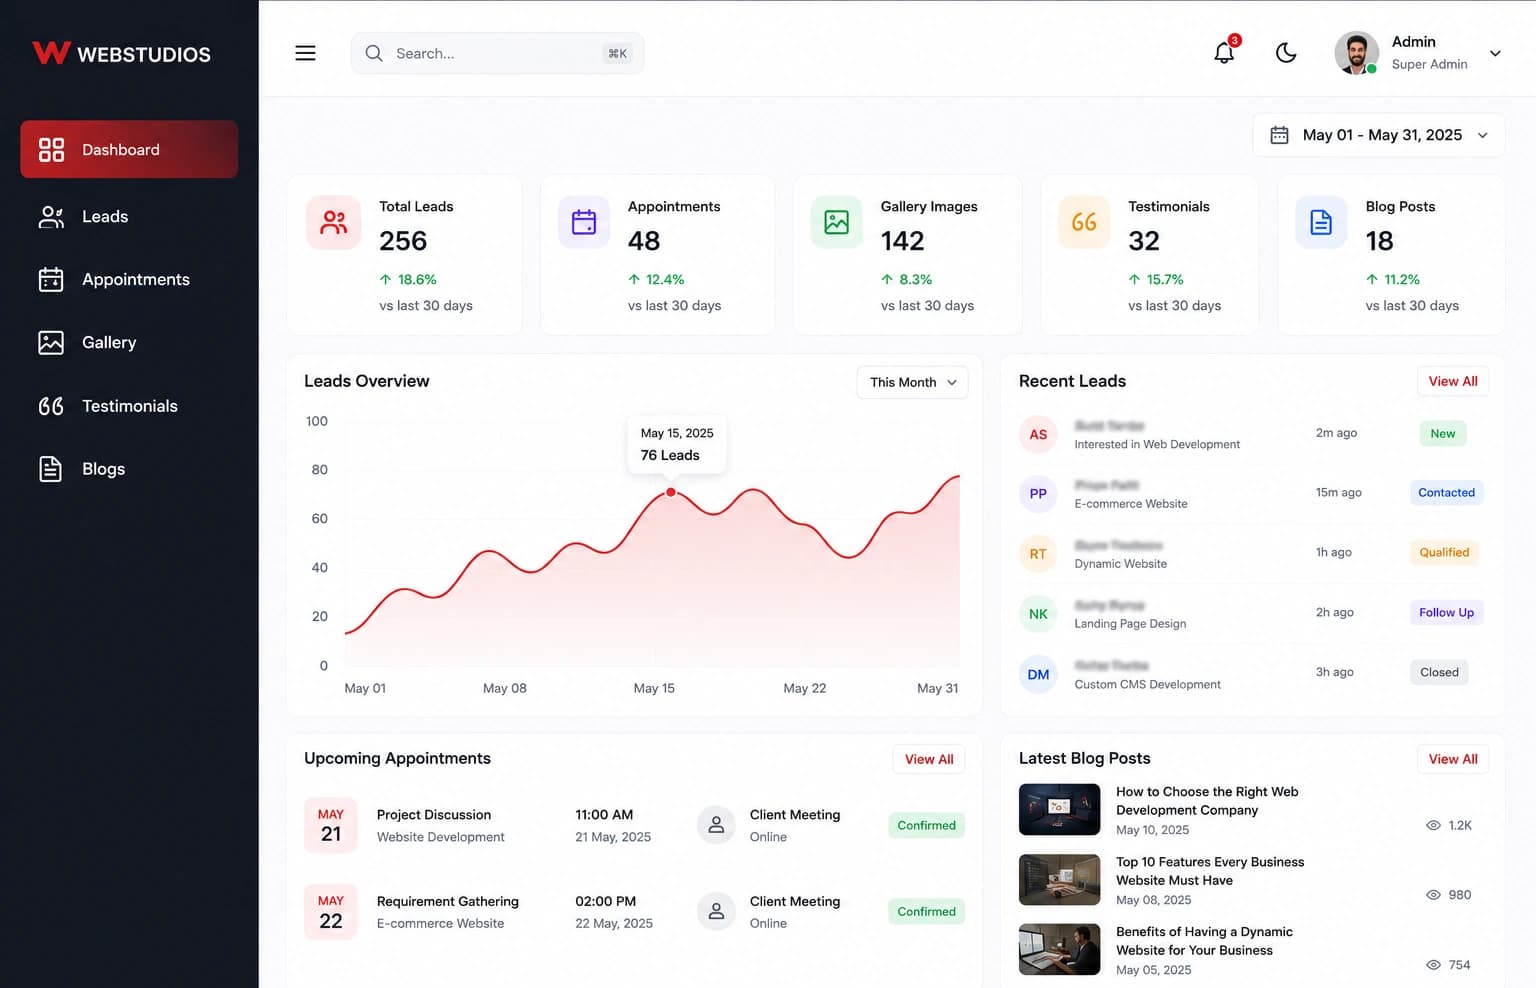Image resolution: width=1536 pixels, height=988 pixels.
Task: Click the eye icon beside 754 views
Action: 1433,965
